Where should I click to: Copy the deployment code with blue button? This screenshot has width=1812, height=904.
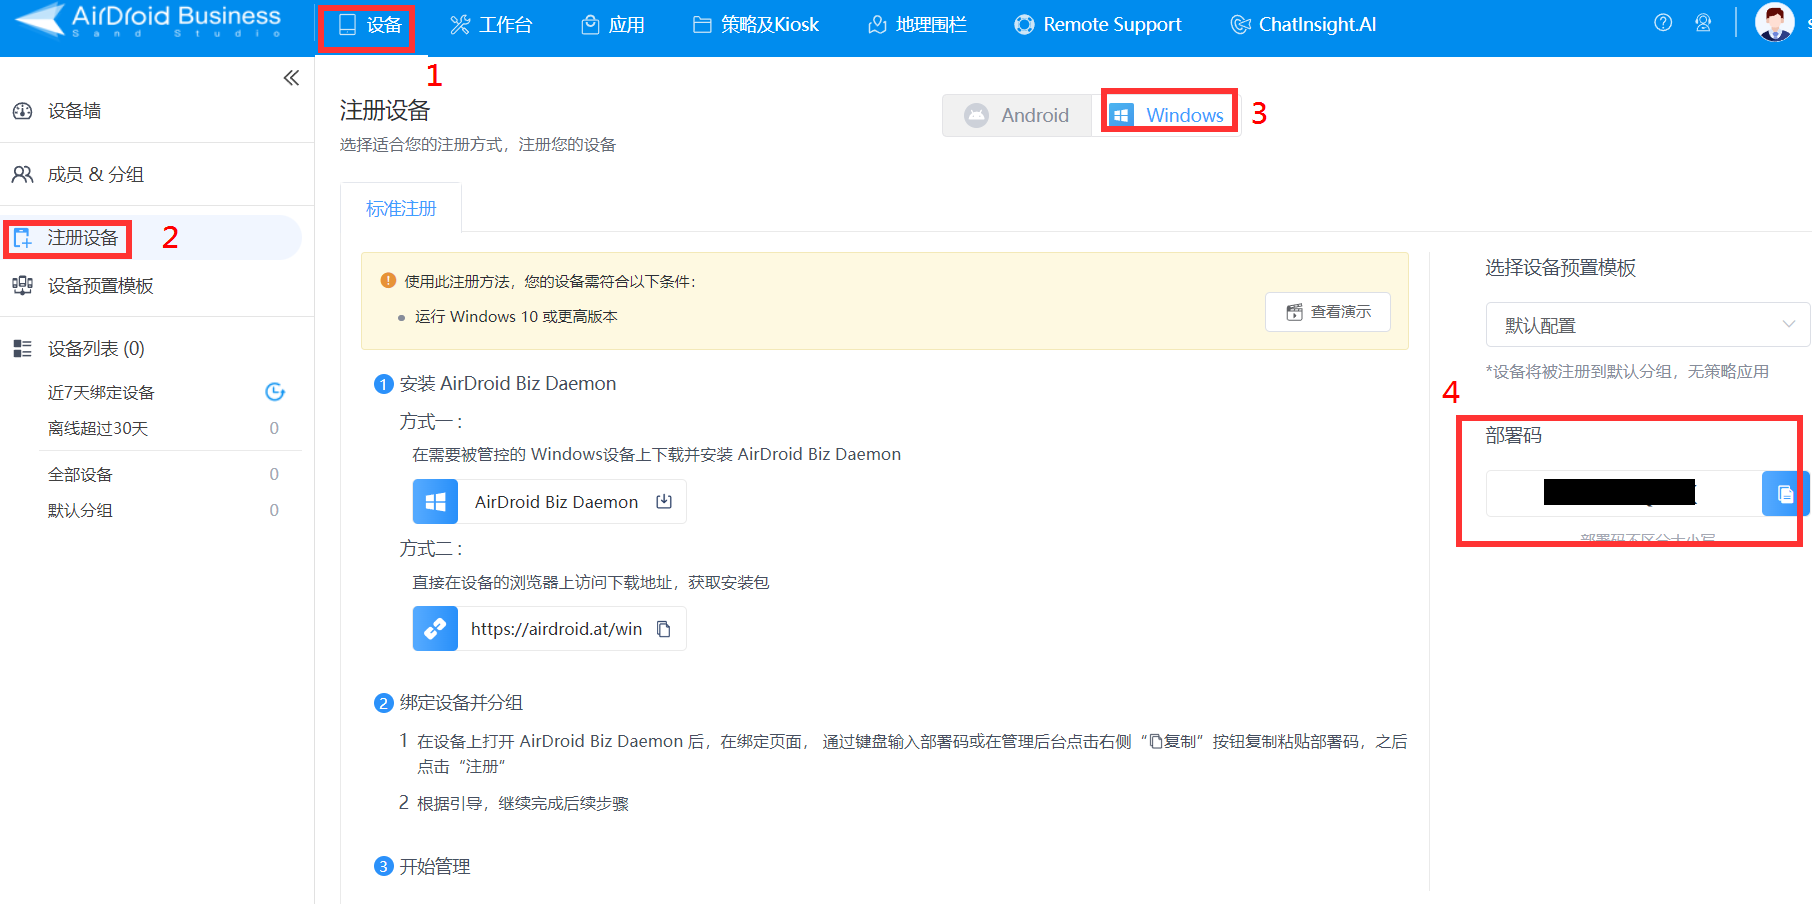(x=1785, y=493)
